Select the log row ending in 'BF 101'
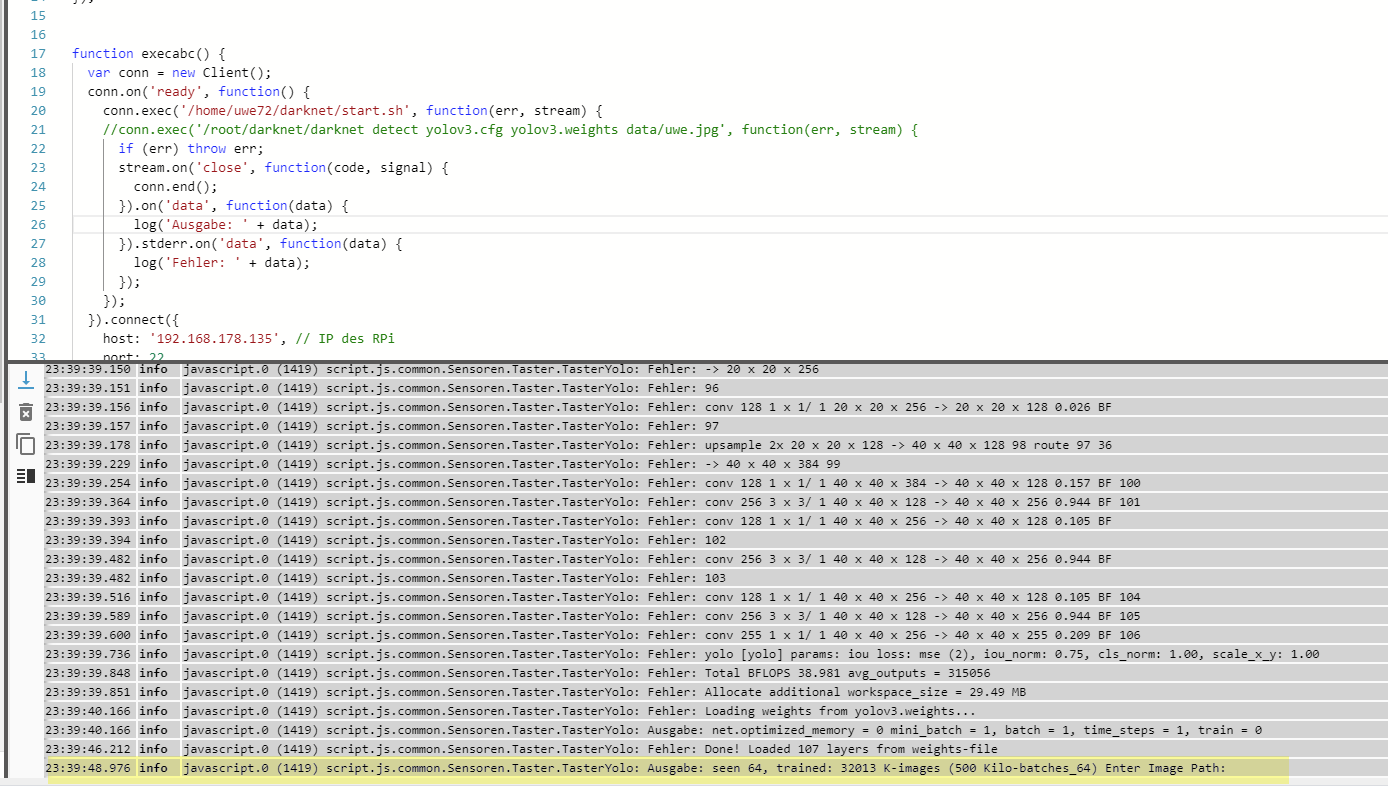 pos(715,502)
